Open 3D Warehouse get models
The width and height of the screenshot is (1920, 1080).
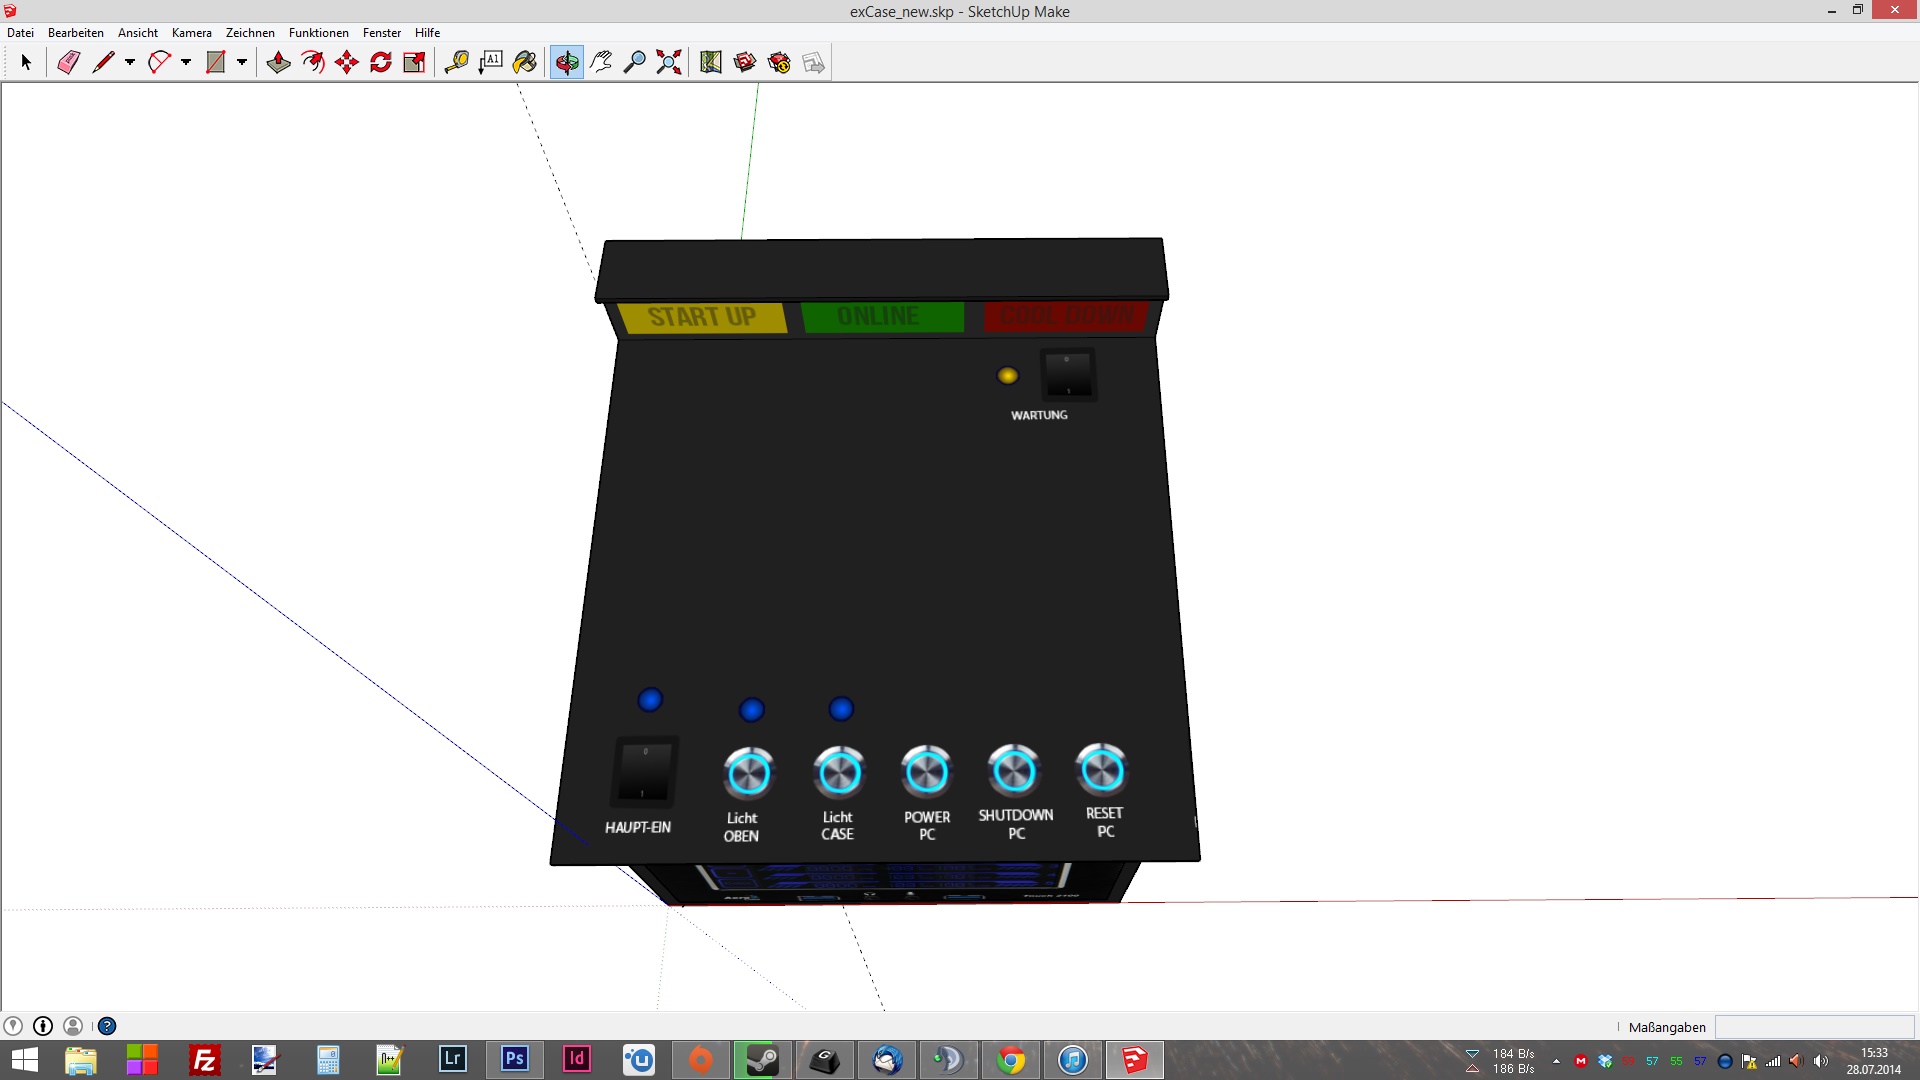tap(744, 62)
